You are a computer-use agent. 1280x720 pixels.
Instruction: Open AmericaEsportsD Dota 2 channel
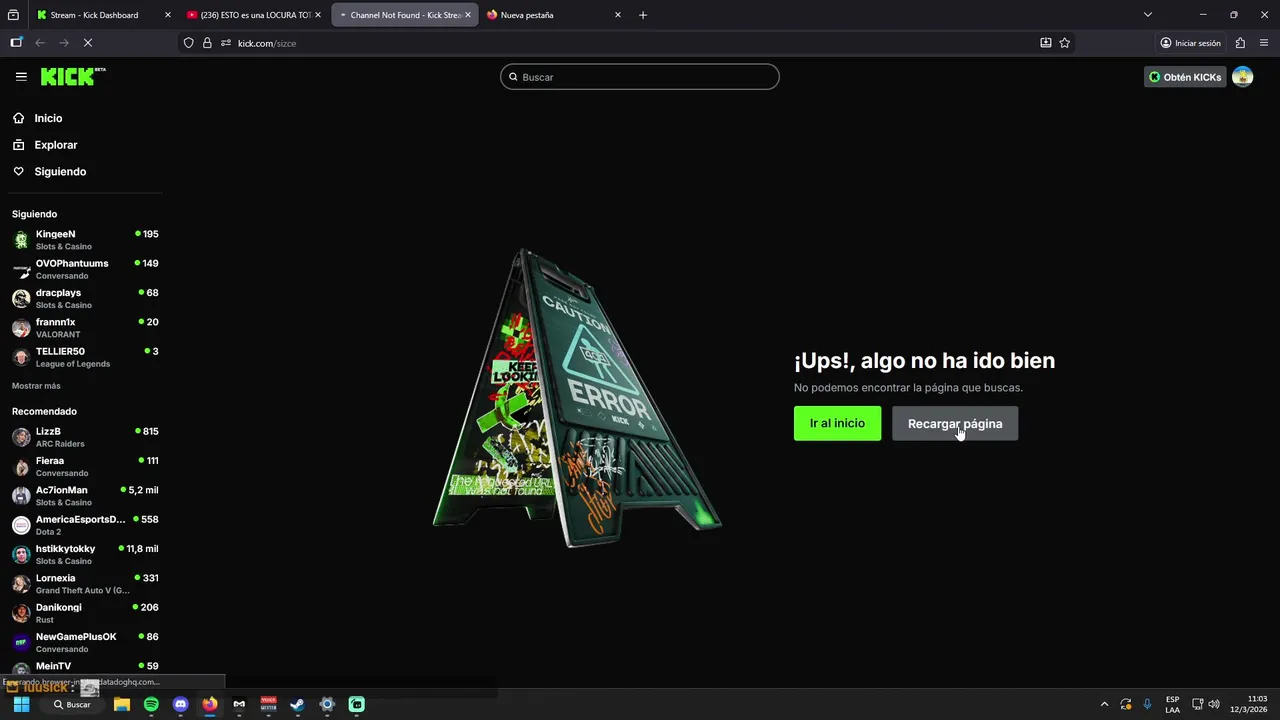(x=85, y=525)
